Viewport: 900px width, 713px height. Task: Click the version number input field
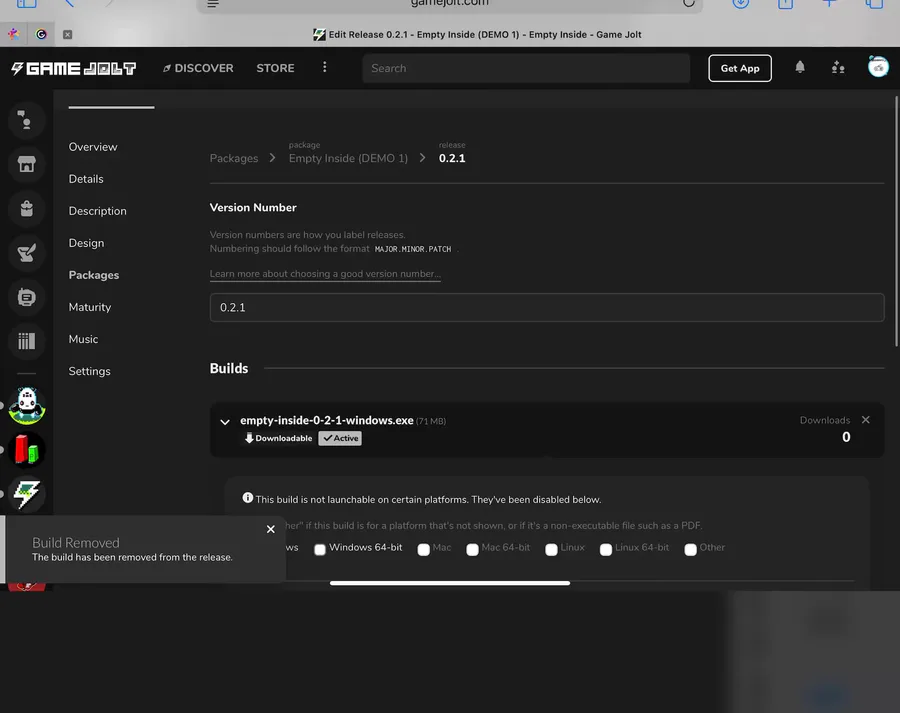(x=547, y=307)
